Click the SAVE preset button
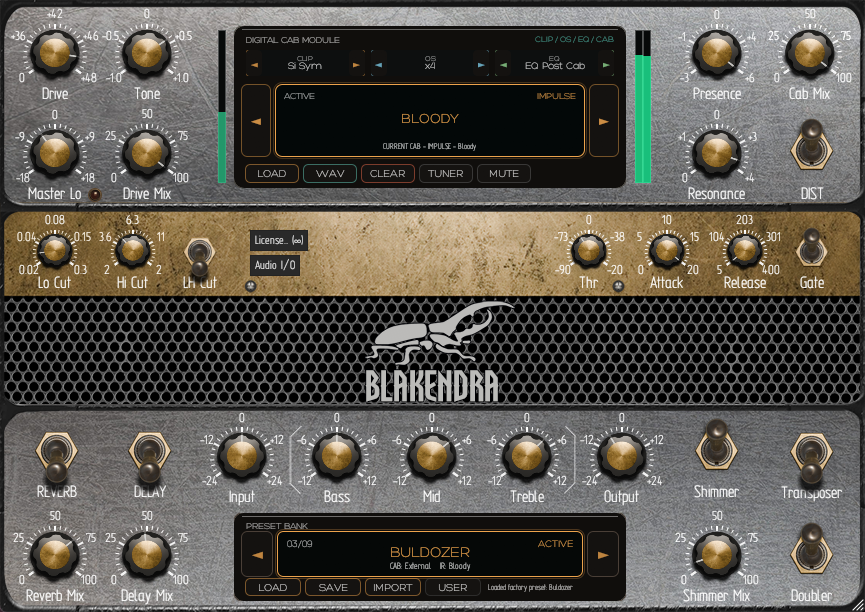865x612 pixels. (333, 588)
